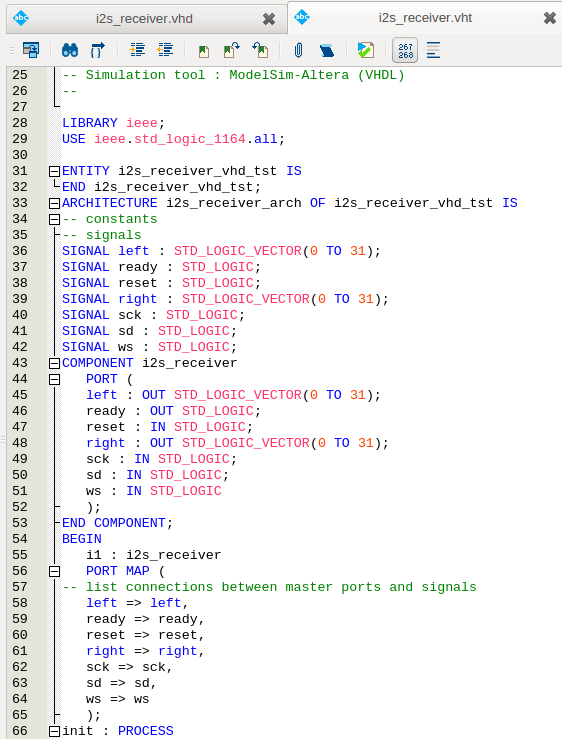Collapse the init : PROCESS fold on line 66
Viewport: 562px width, 739px height.
click(x=55, y=731)
